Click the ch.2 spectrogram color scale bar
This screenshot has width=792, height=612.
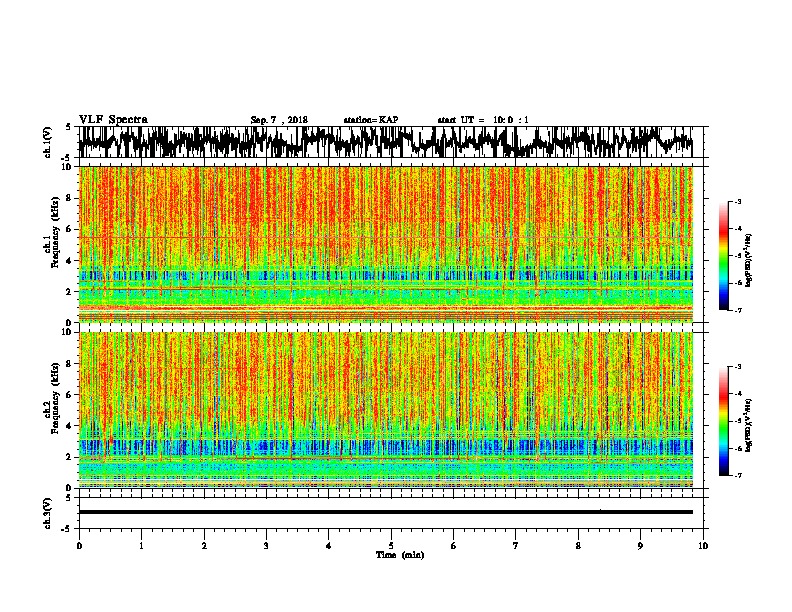[x=723, y=421]
